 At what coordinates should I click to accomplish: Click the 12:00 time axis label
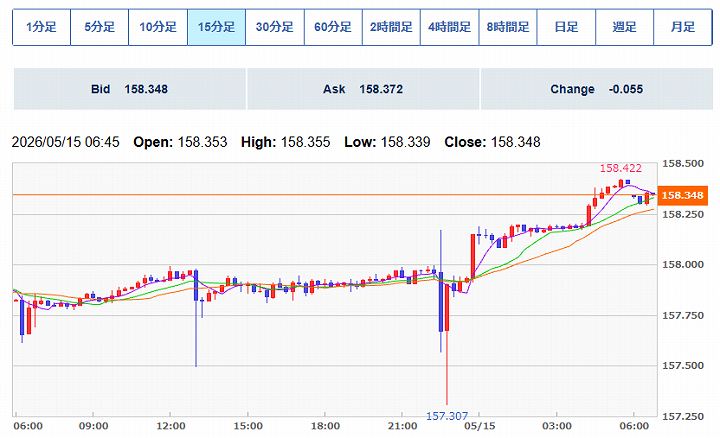pyautogui.click(x=170, y=426)
